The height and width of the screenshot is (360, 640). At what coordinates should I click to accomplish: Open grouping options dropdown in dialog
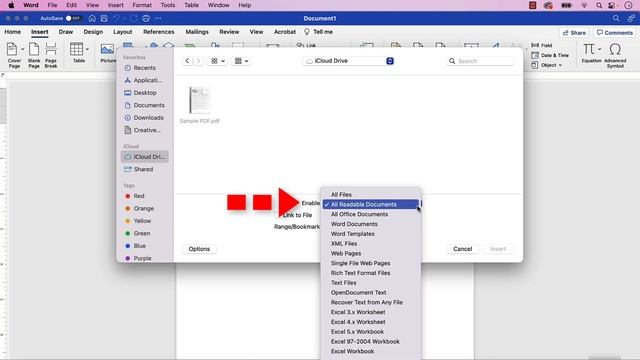pos(241,61)
